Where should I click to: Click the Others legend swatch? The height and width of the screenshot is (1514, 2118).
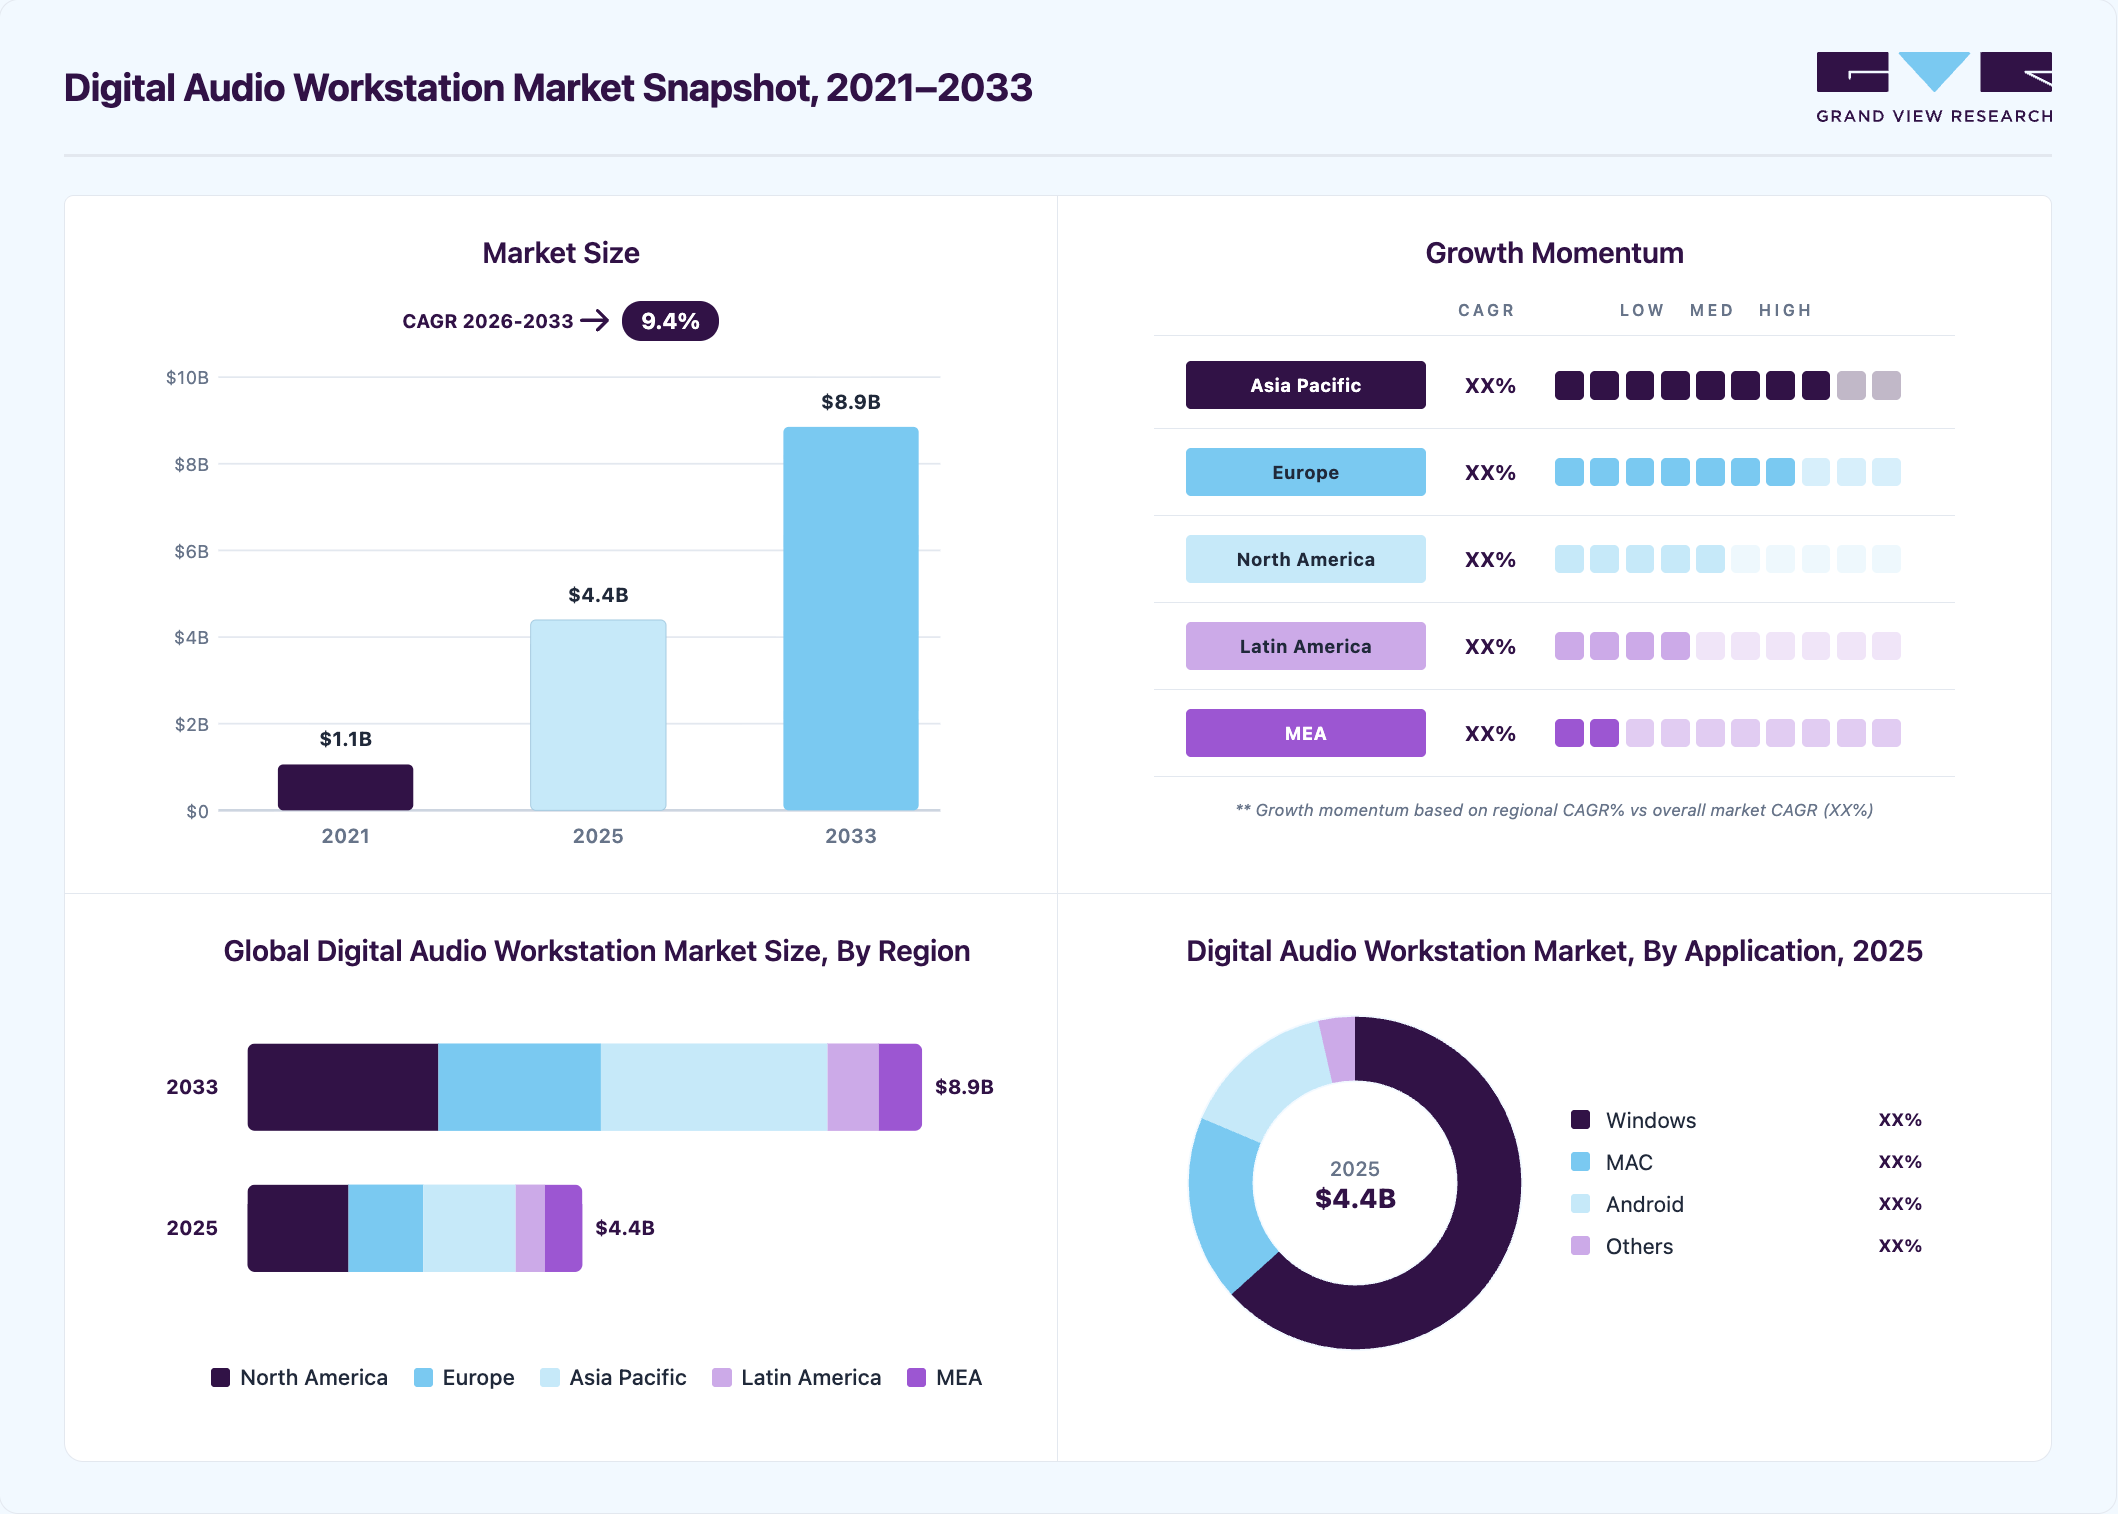(1580, 1245)
